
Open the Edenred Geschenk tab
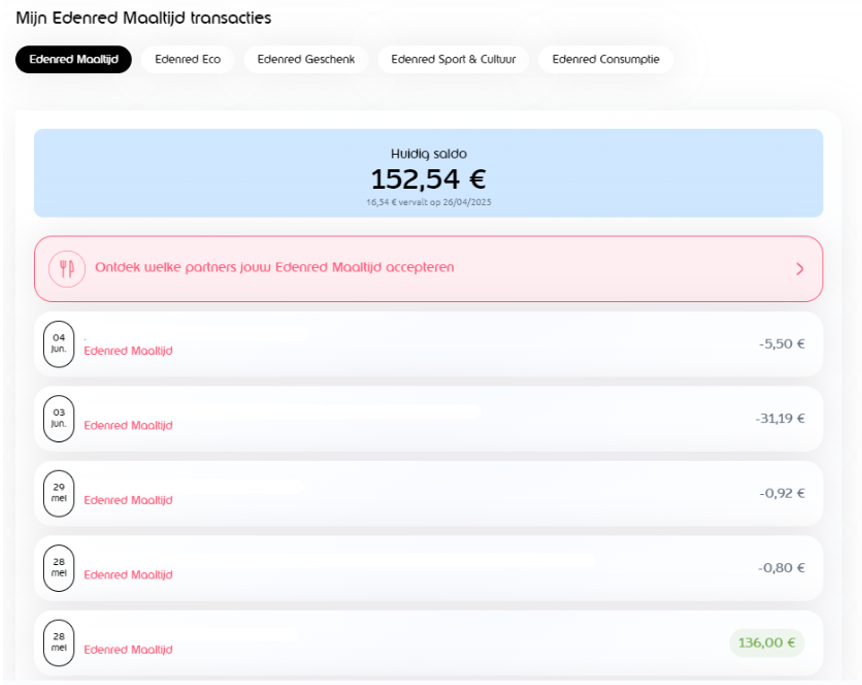click(306, 60)
